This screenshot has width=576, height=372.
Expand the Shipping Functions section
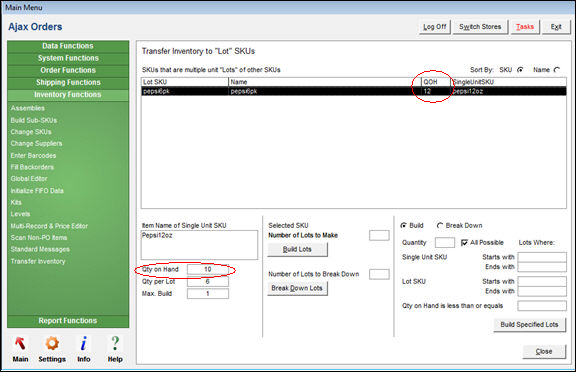68,83
